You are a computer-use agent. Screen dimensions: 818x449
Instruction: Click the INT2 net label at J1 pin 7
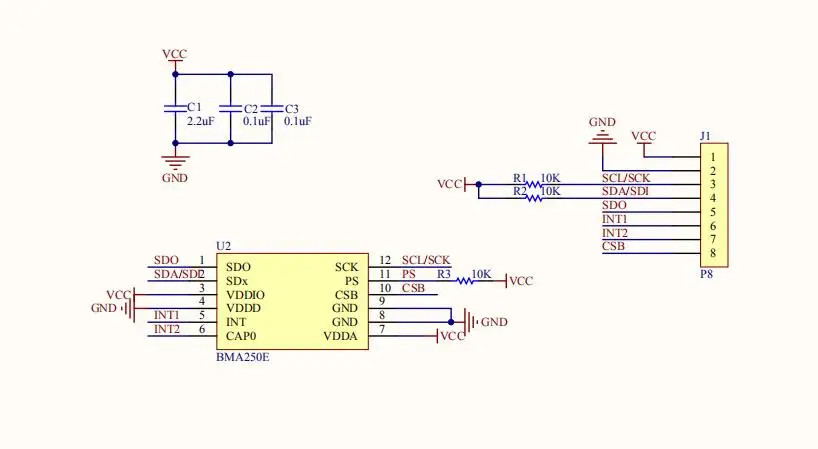click(x=615, y=233)
